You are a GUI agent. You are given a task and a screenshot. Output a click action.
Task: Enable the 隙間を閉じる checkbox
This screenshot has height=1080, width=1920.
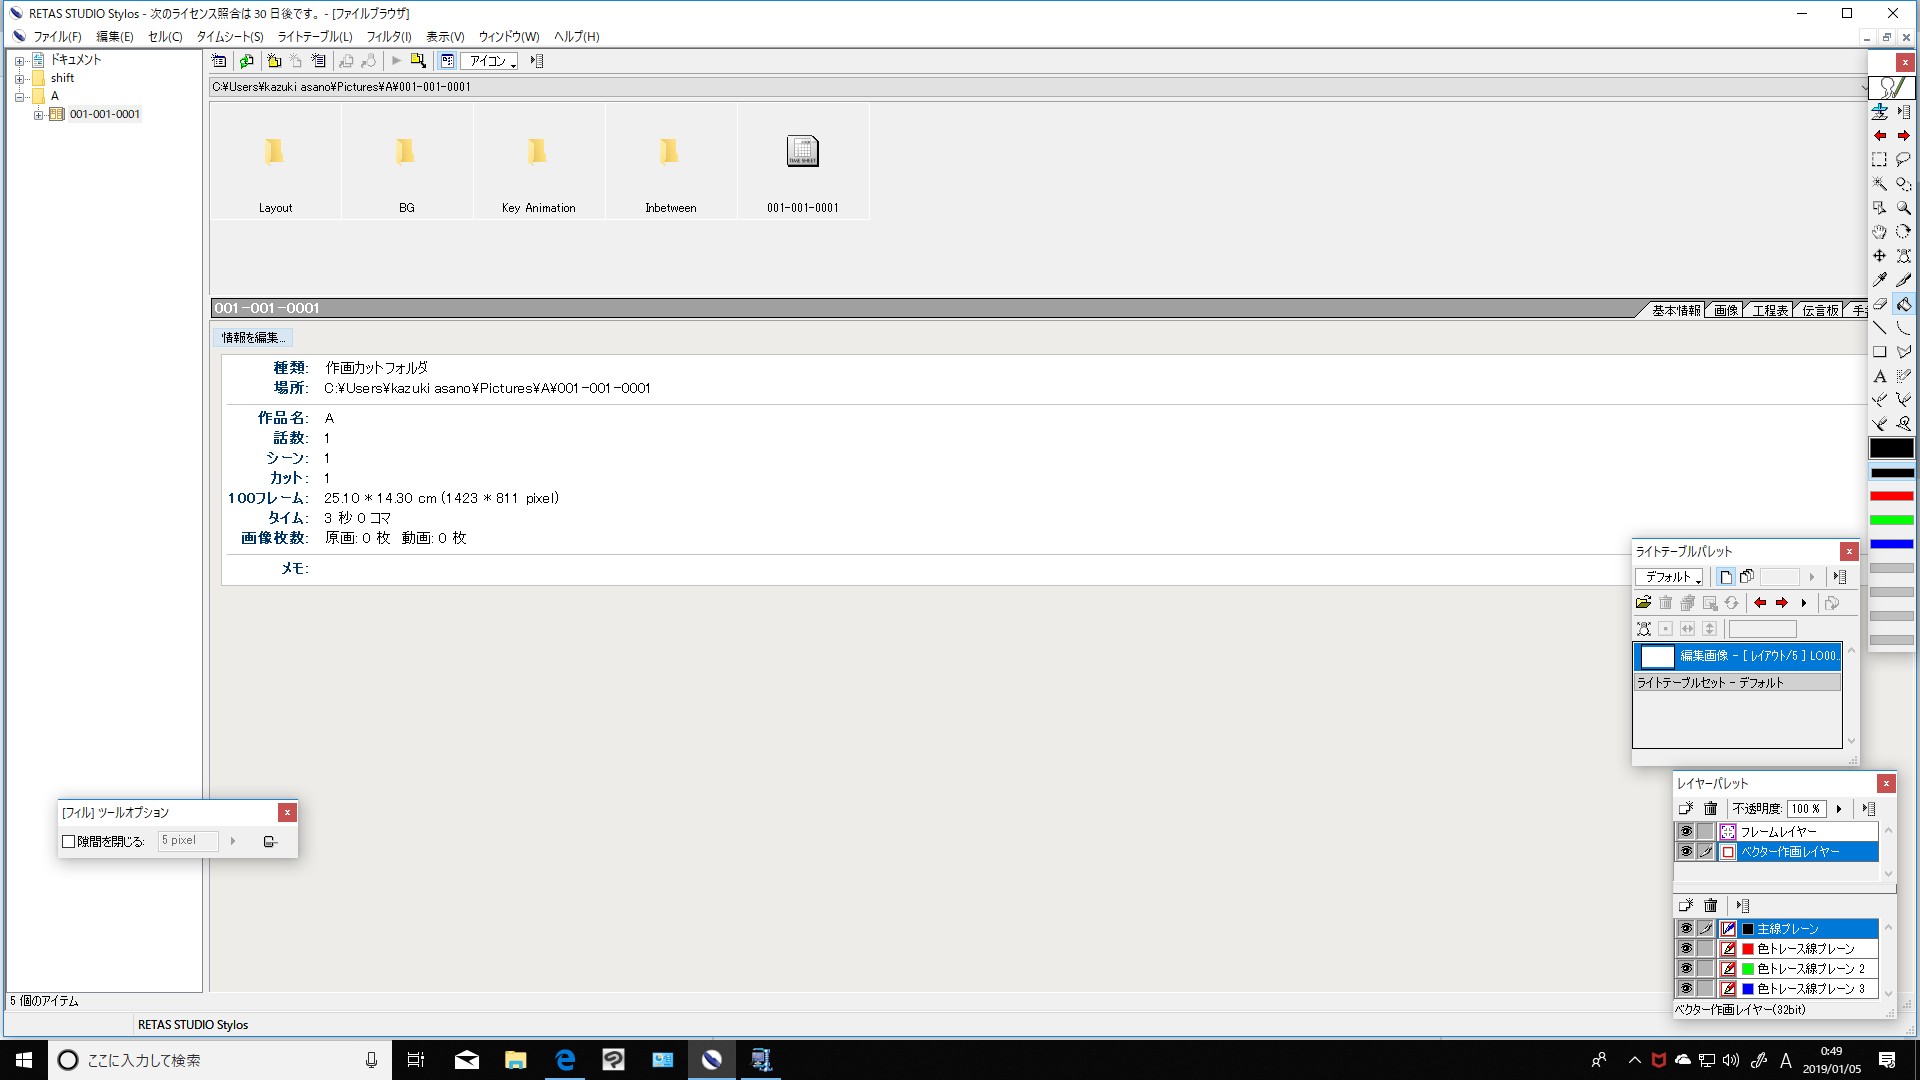(x=69, y=842)
